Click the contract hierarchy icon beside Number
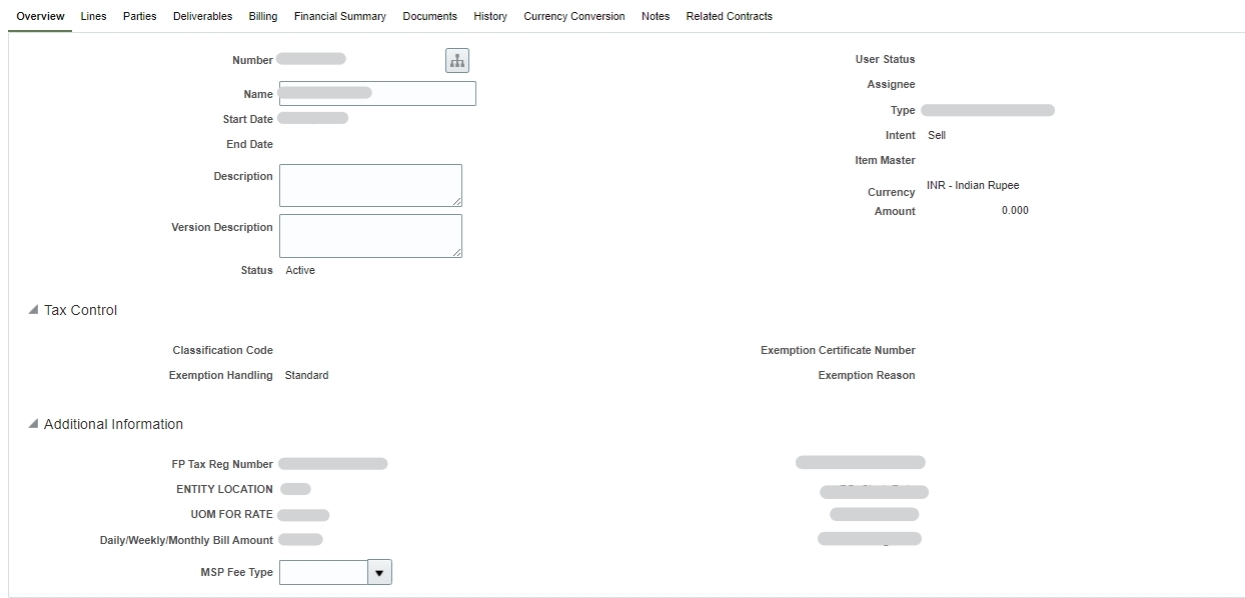 pyautogui.click(x=457, y=60)
